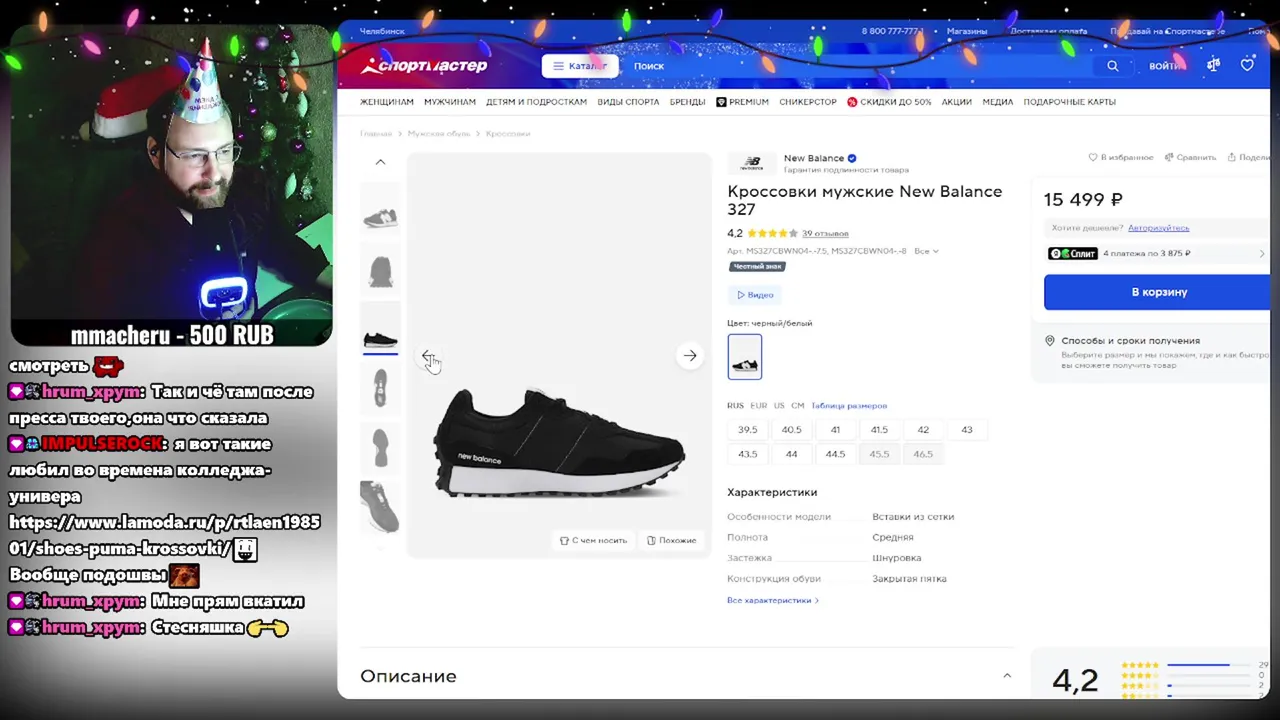
Task: Show the previous product photo arrow
Action: (428, 356)
